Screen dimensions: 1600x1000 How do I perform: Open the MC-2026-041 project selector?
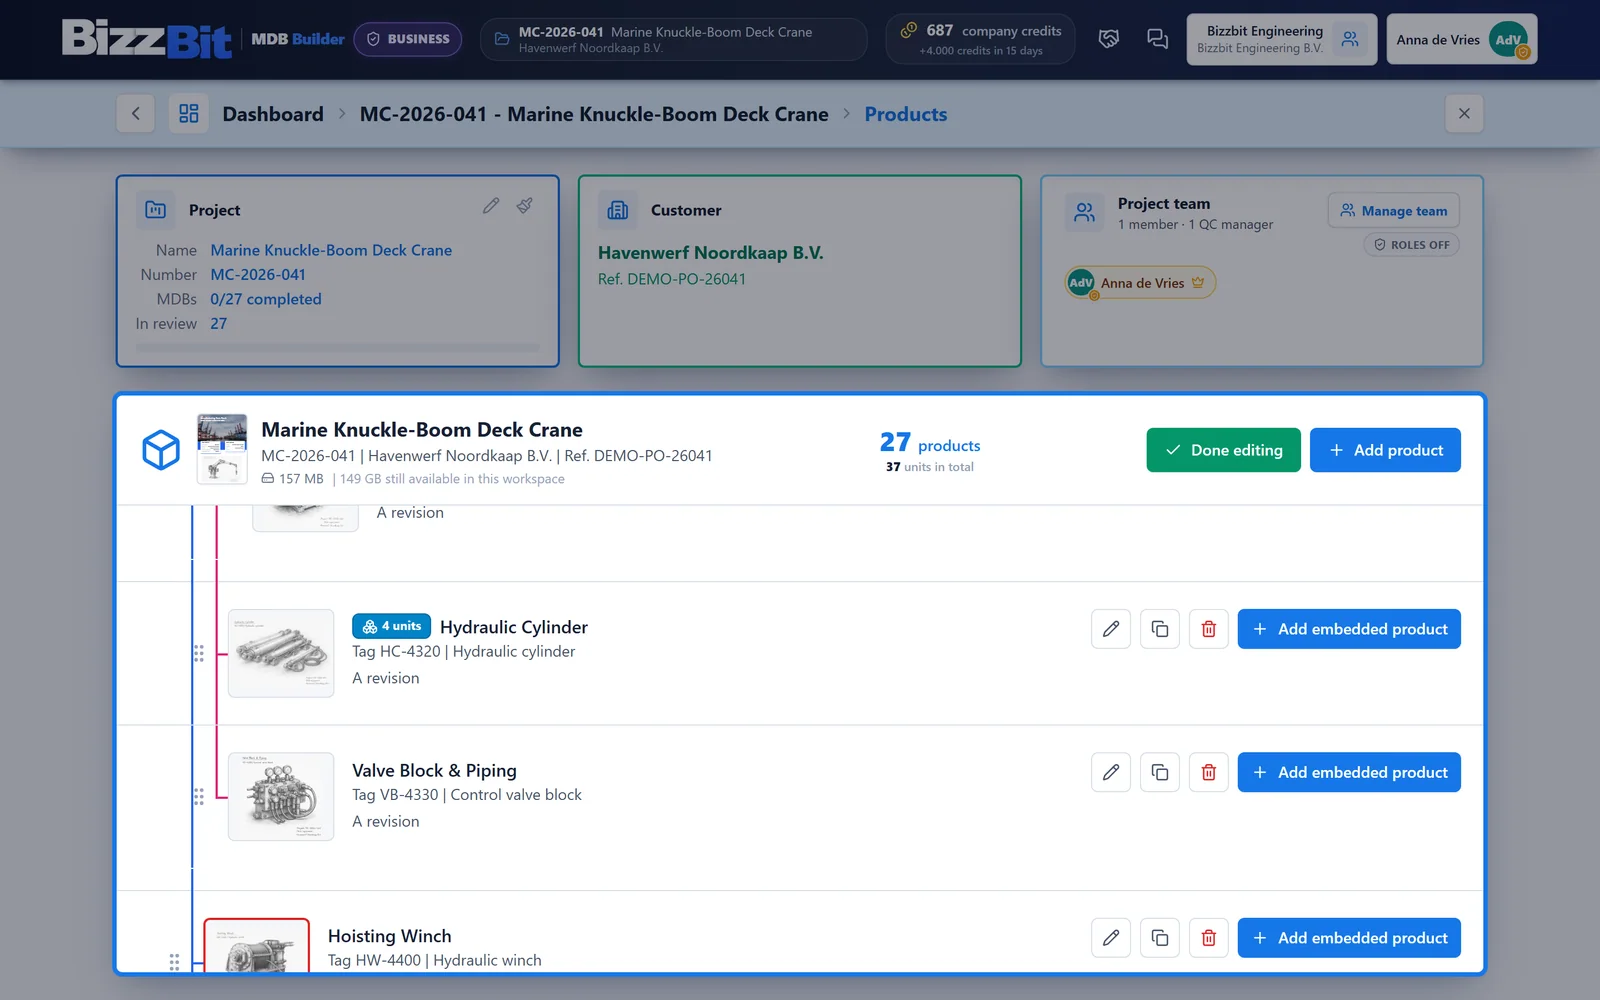(673, 39)
